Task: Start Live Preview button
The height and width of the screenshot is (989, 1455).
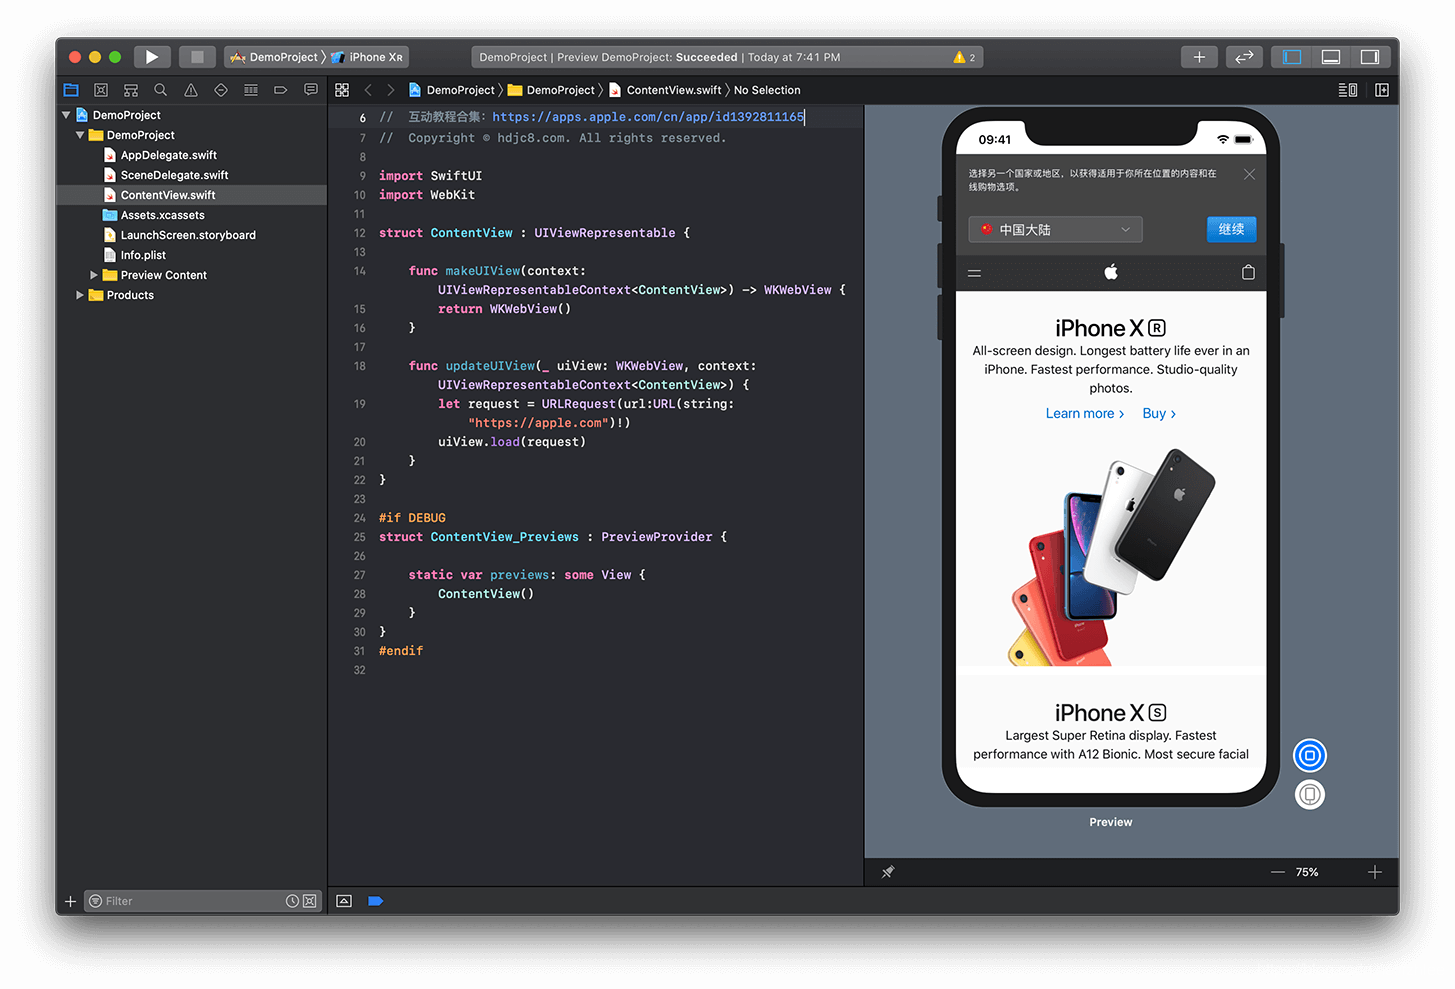Action: point(1310,755)
